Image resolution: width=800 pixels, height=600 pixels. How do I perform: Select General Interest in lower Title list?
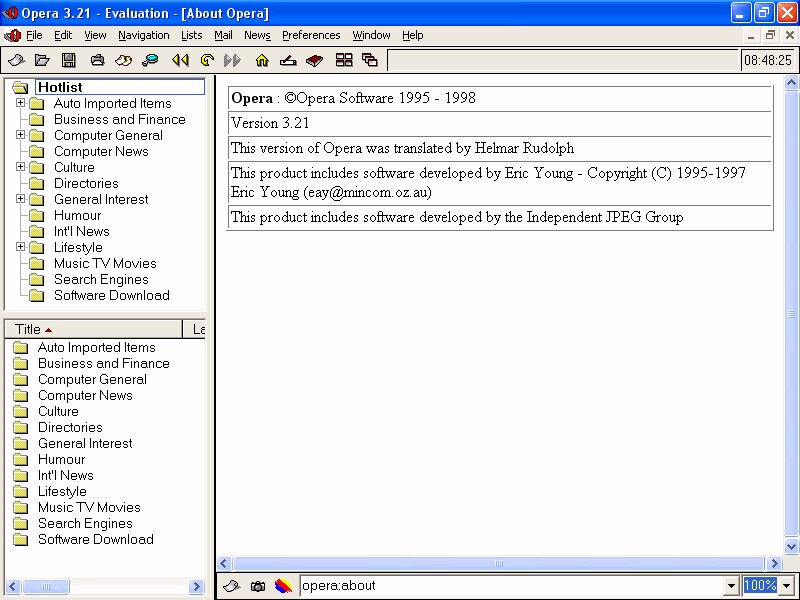click(x=85, y=443)
